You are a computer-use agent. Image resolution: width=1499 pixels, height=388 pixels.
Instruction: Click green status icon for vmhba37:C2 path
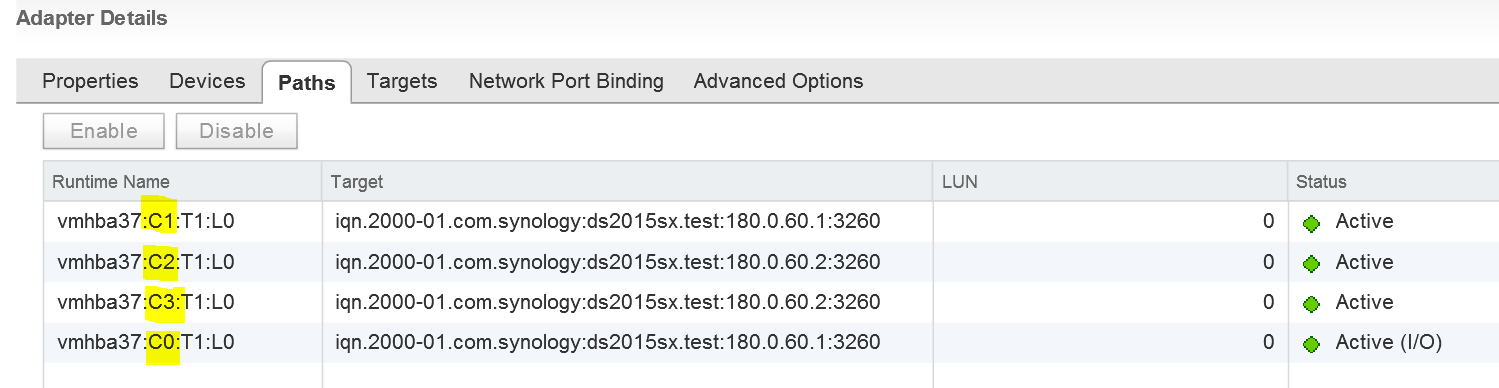(1312, 263)
